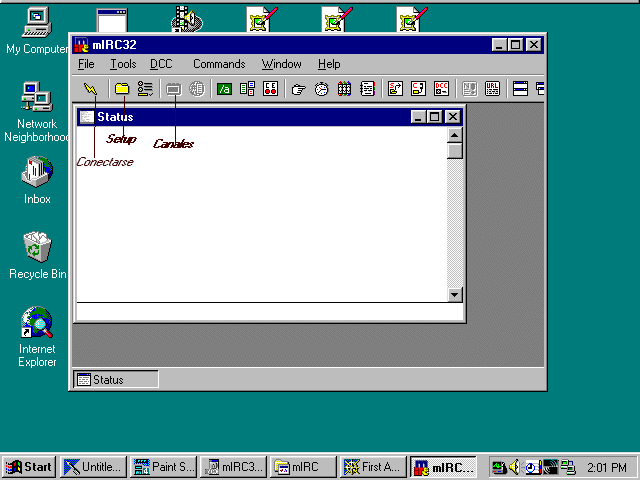The width and height of the screenshot is (640, 480).
Task: Click the network computers tray icon
Action: pyautogui.click(x=568, y=467)
